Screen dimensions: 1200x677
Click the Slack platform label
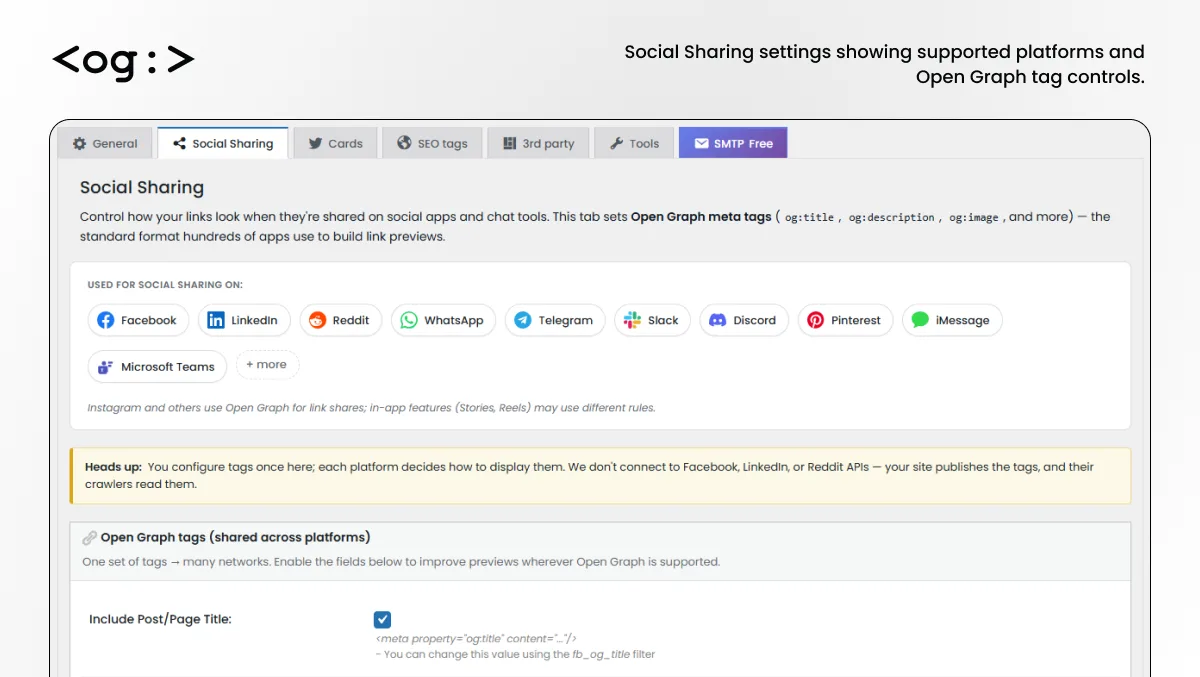pos(663,320)
